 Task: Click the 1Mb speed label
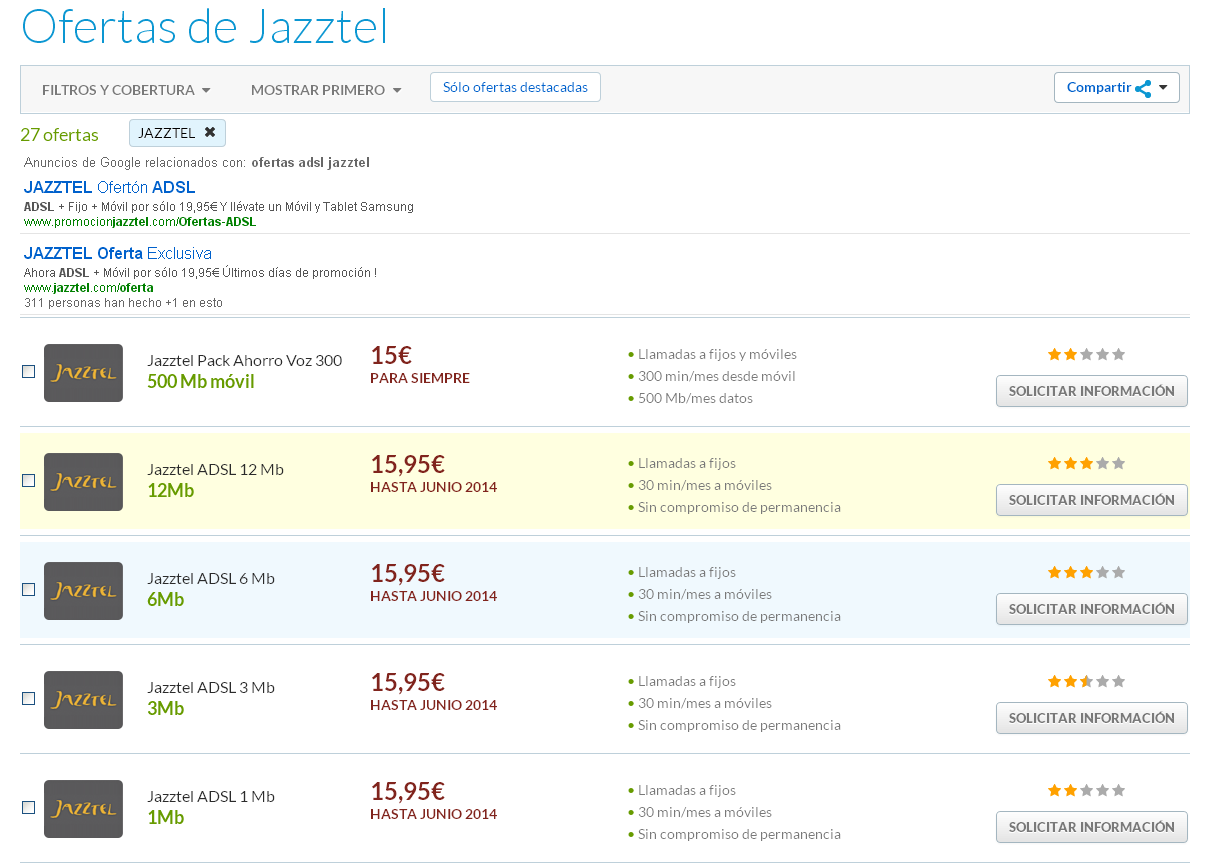click(166, 818)
